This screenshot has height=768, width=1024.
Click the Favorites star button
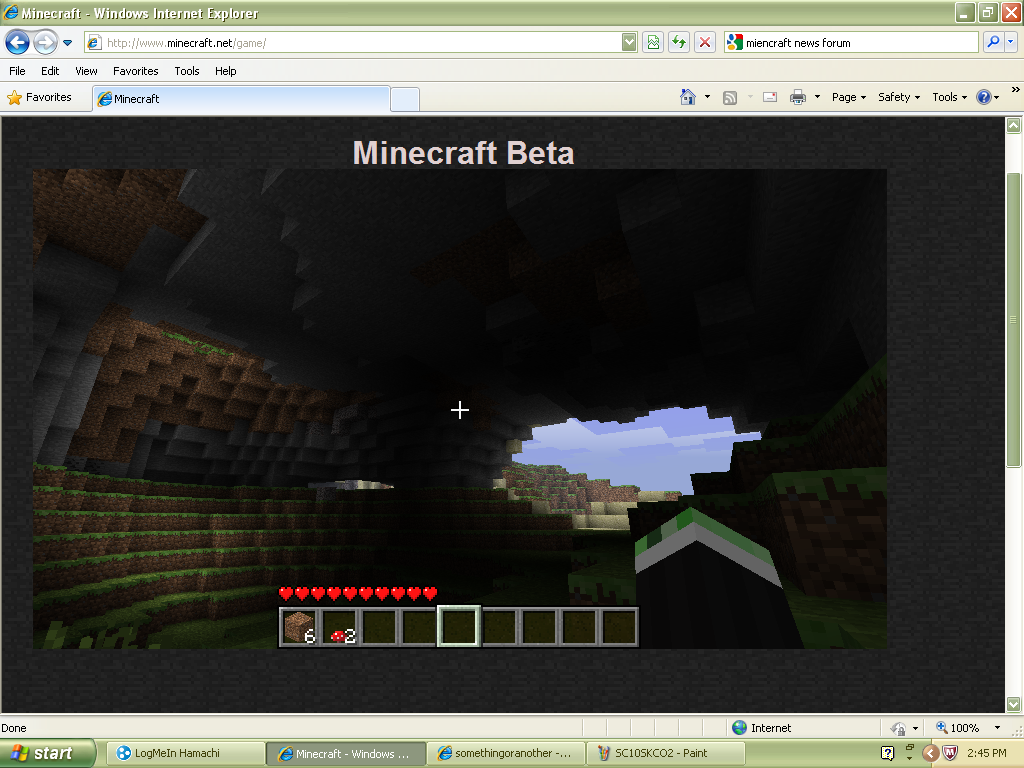point(40,97)
